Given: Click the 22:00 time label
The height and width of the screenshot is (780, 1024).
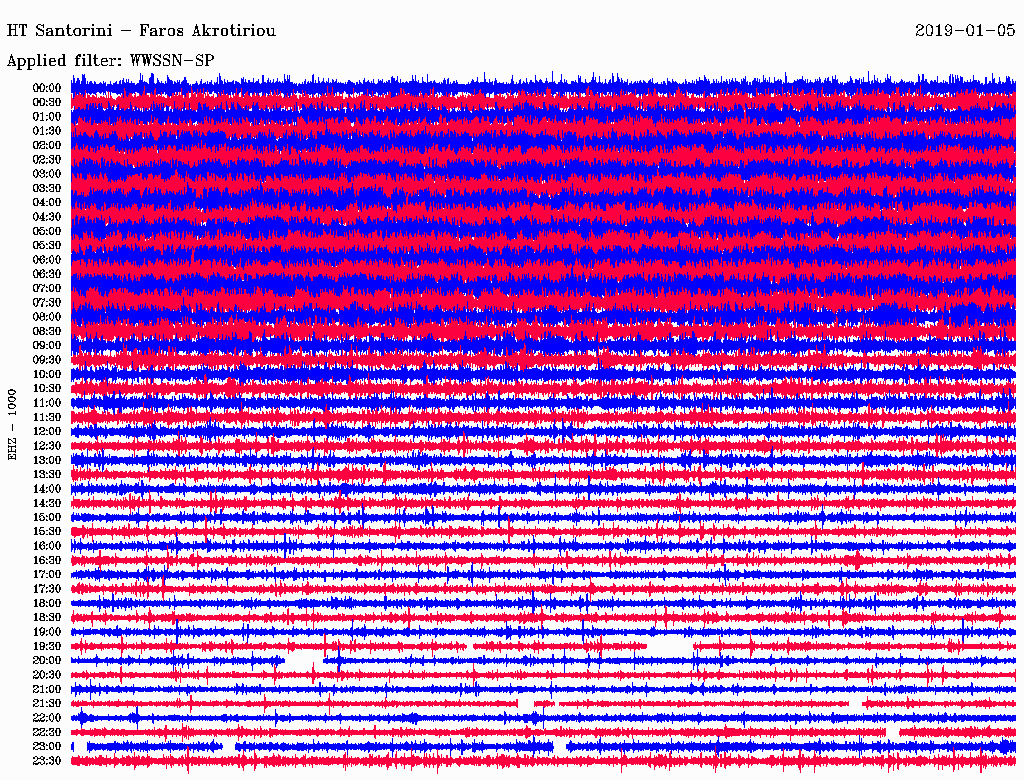Looking at the screenshot, I should (46, 718).
